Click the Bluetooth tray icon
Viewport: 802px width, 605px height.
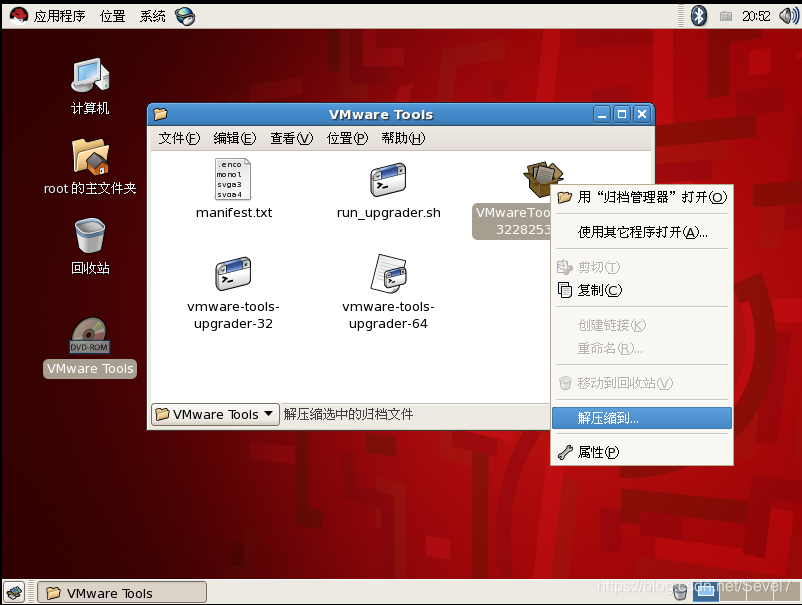pyautogui.click(x=699, y=16)
